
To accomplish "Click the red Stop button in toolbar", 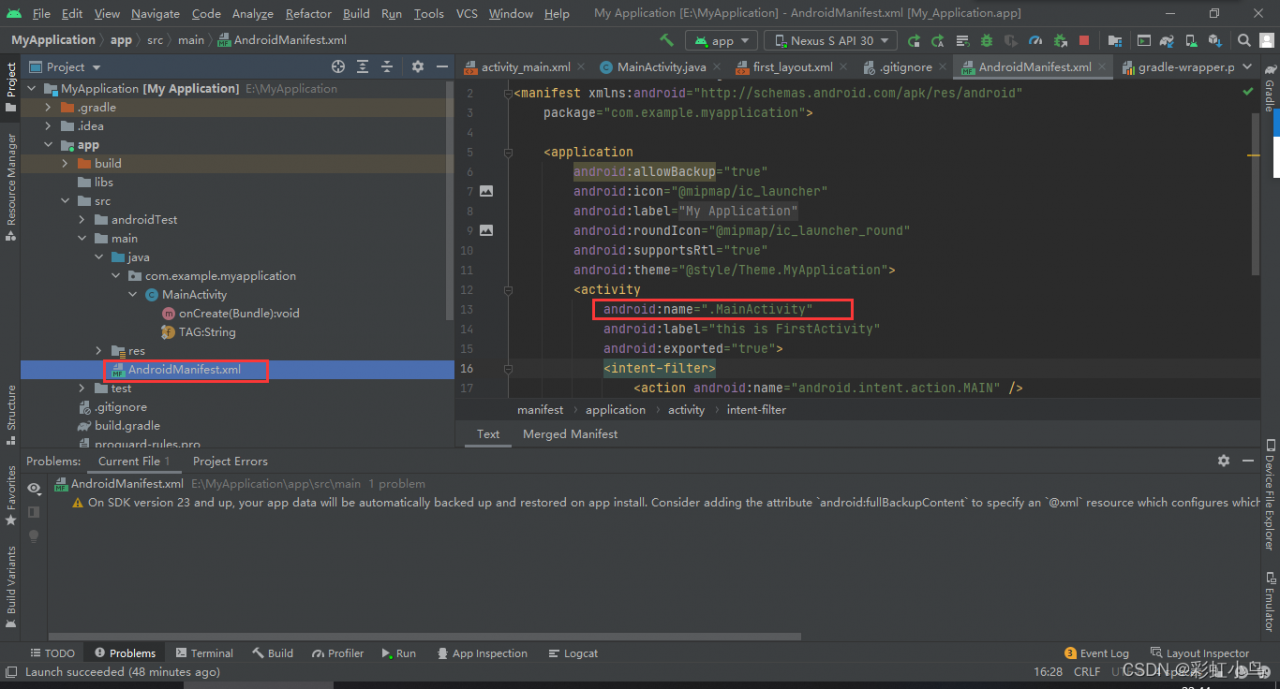I will pyautogui.click(x=1084, y=40).
